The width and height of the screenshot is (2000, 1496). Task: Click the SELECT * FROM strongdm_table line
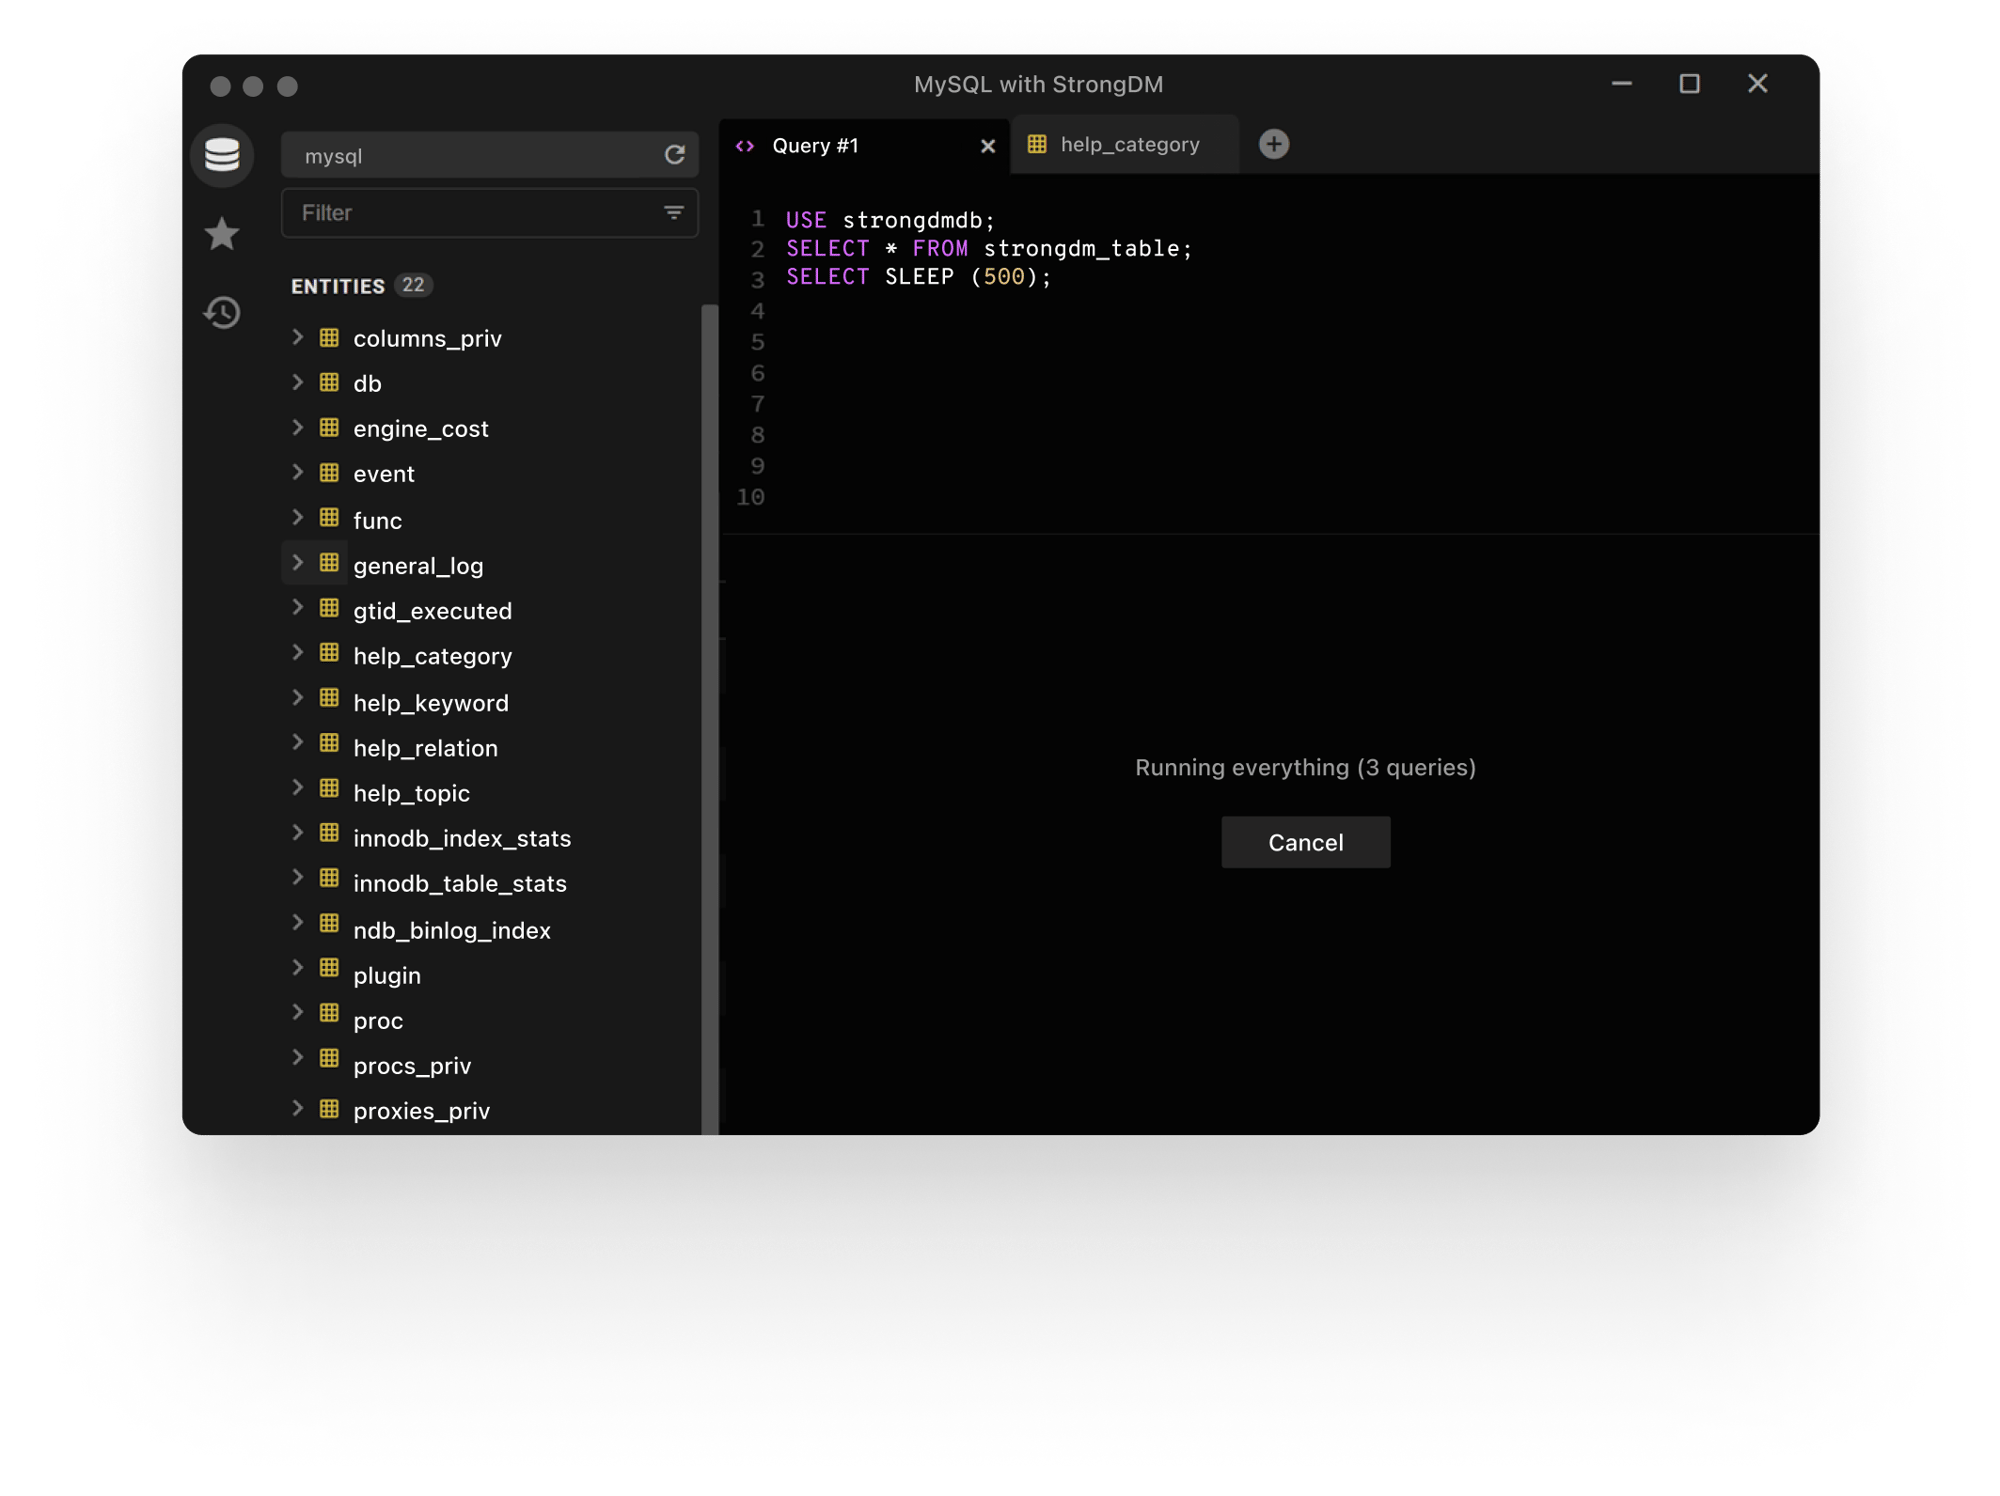pos(989,248)
